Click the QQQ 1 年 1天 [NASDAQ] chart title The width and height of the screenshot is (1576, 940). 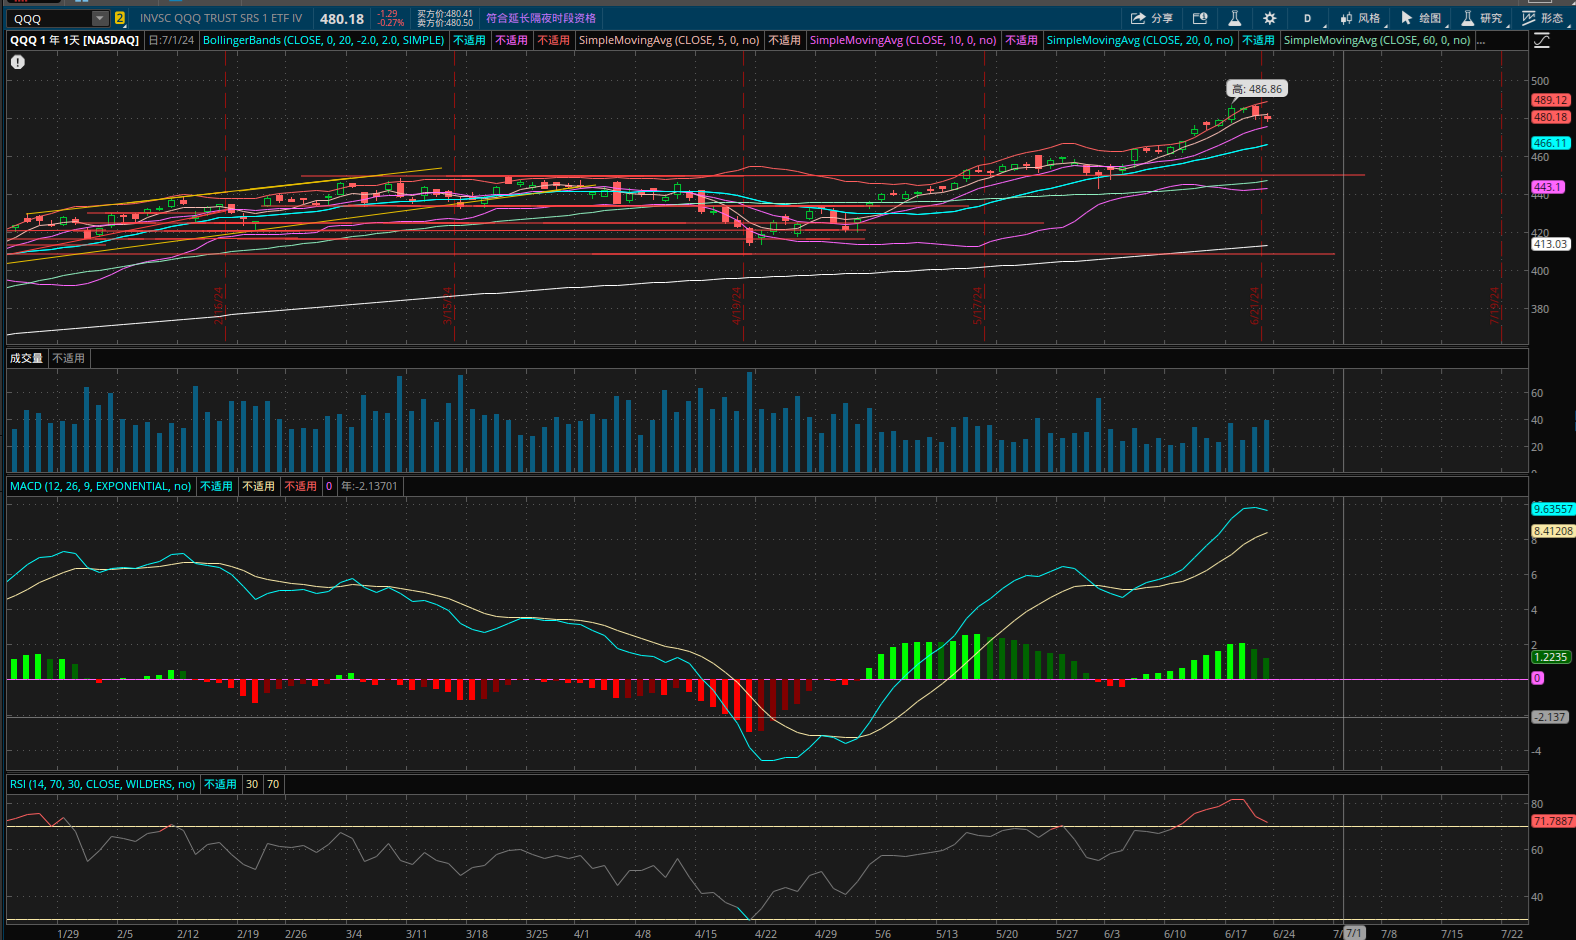click(75, 40)
